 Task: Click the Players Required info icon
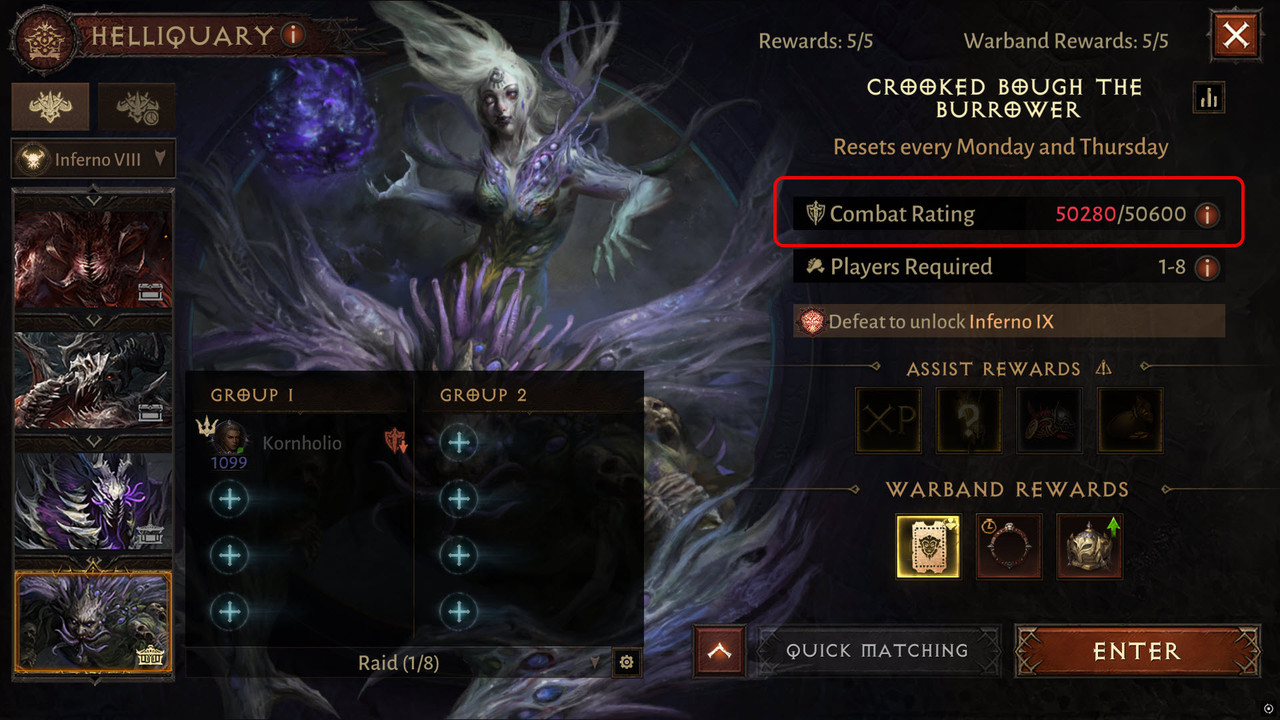[x=1207, y=267]
